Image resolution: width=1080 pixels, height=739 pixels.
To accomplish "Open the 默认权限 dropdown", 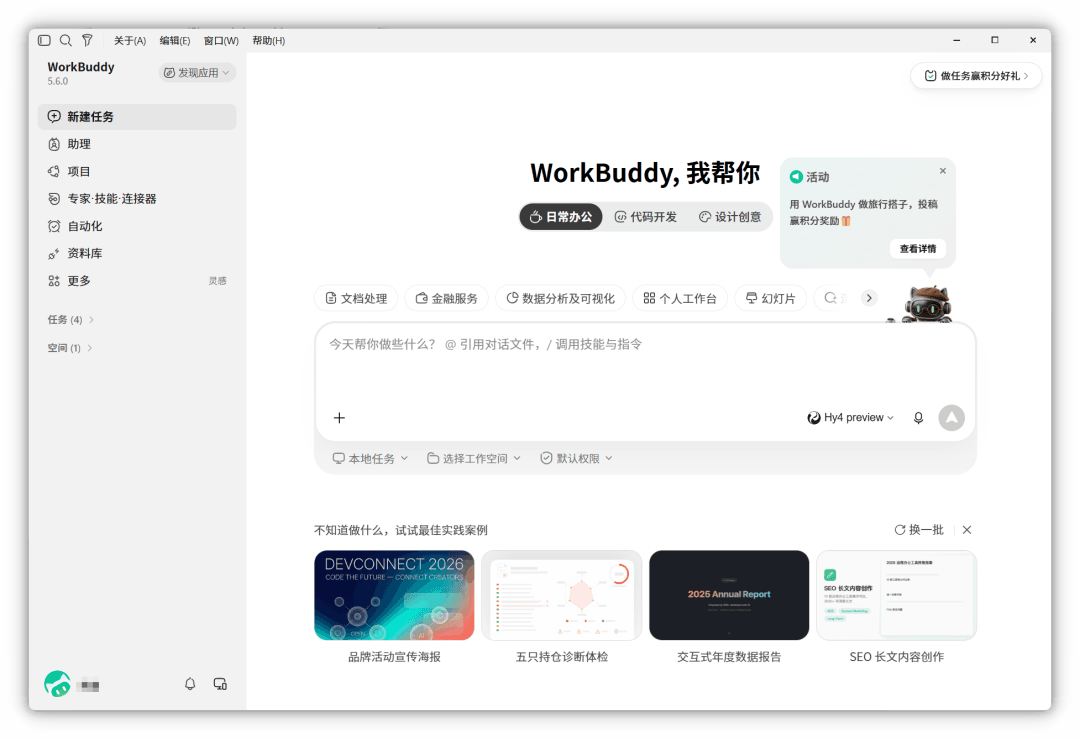I will (576, 458).
